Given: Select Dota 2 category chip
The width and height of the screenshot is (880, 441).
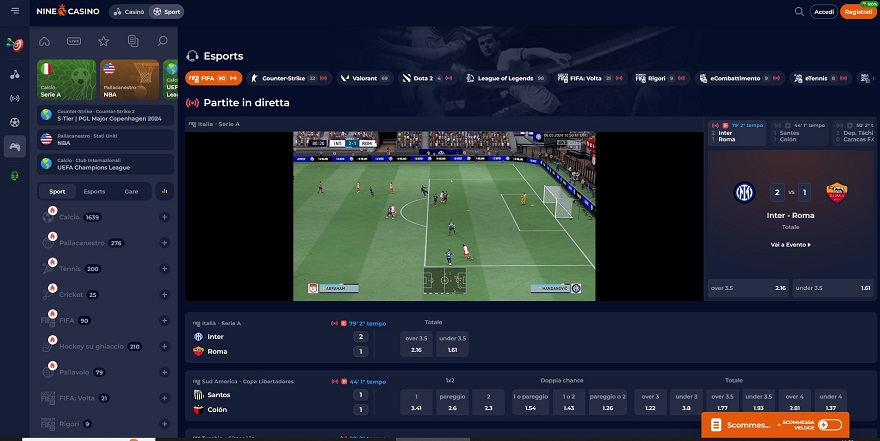Looking at the screenshot, I should tap(428, 78).
